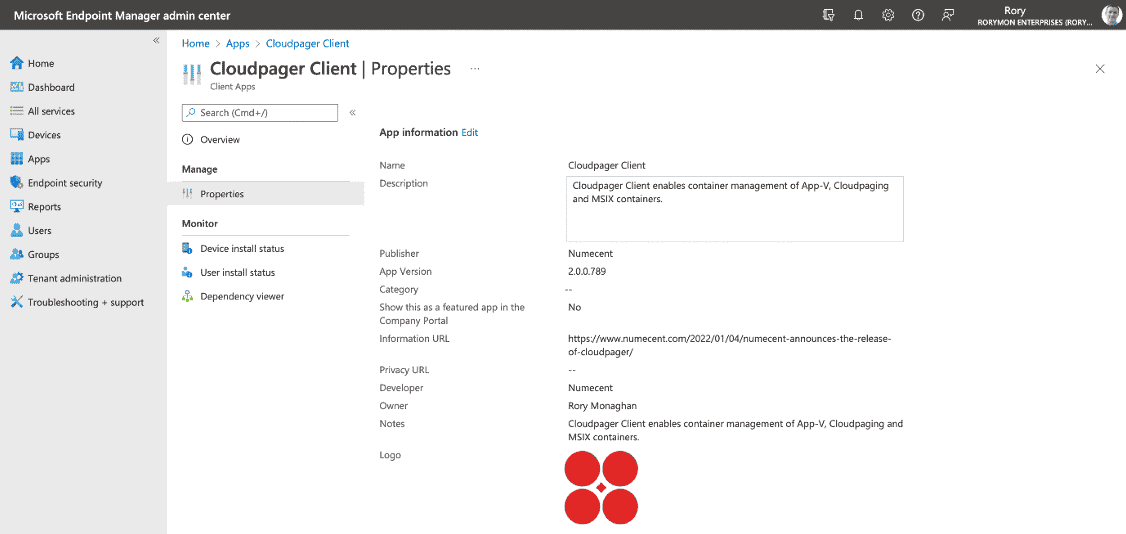Viewport: 1126px width, 534px height.
Task: Open Rory's account avatar
Action: (1112, 15)
